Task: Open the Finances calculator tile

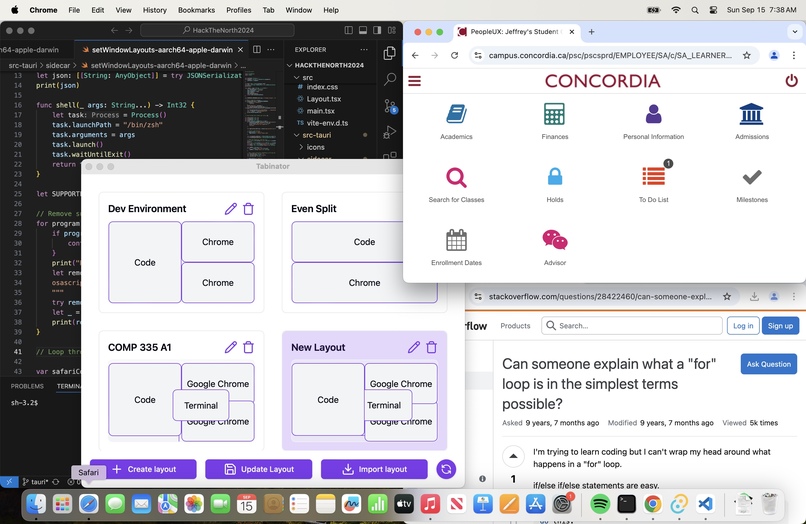Action: pos(555,121)
